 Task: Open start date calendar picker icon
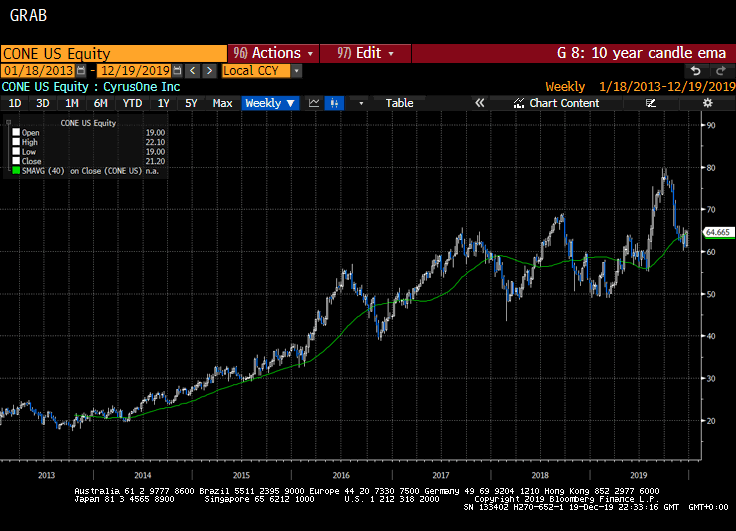81,71
